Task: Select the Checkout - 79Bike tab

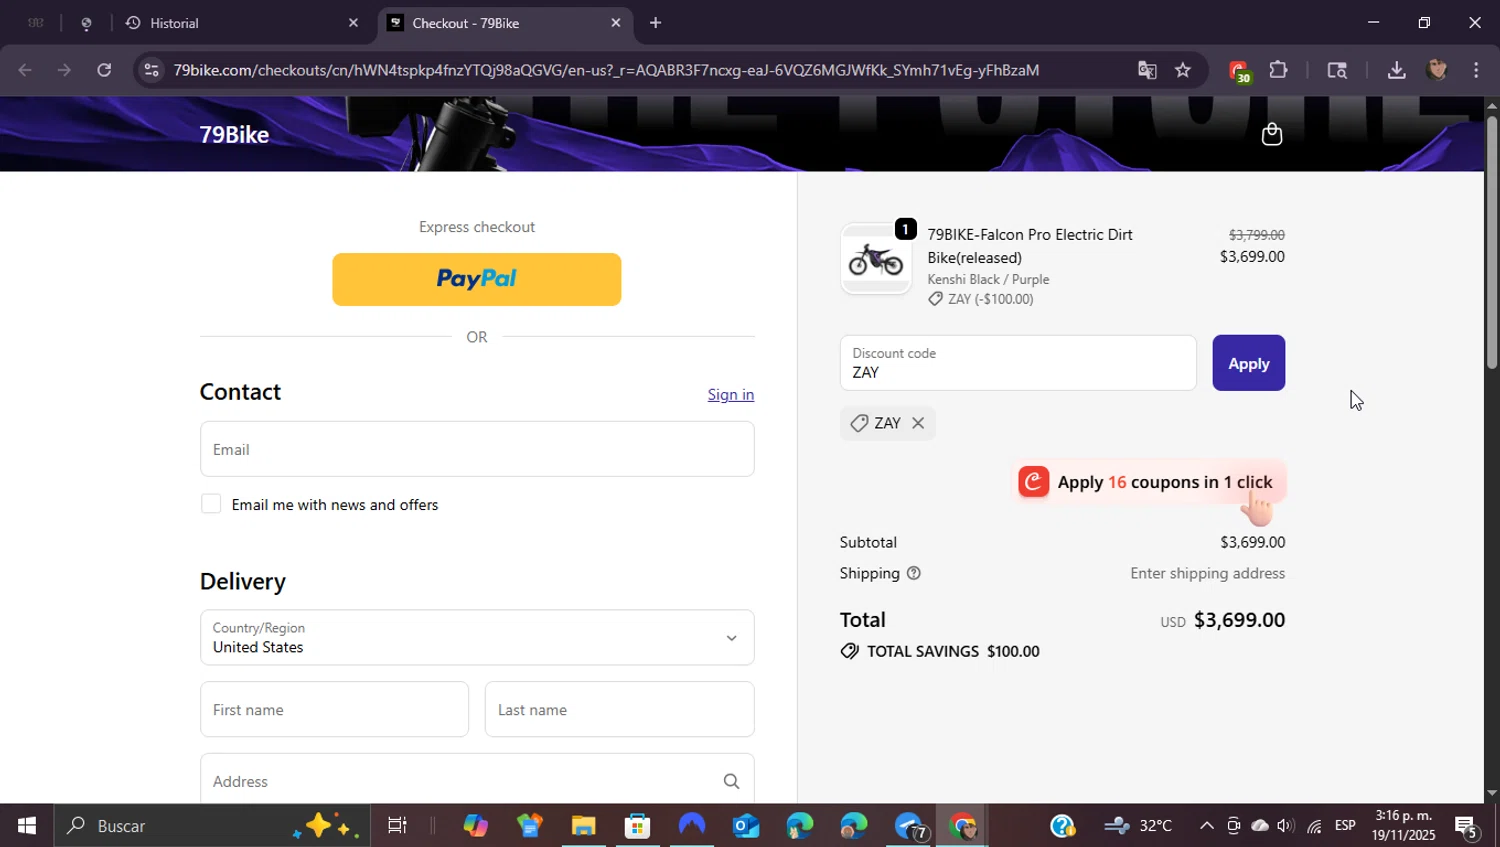Action: tap(505, 23)
